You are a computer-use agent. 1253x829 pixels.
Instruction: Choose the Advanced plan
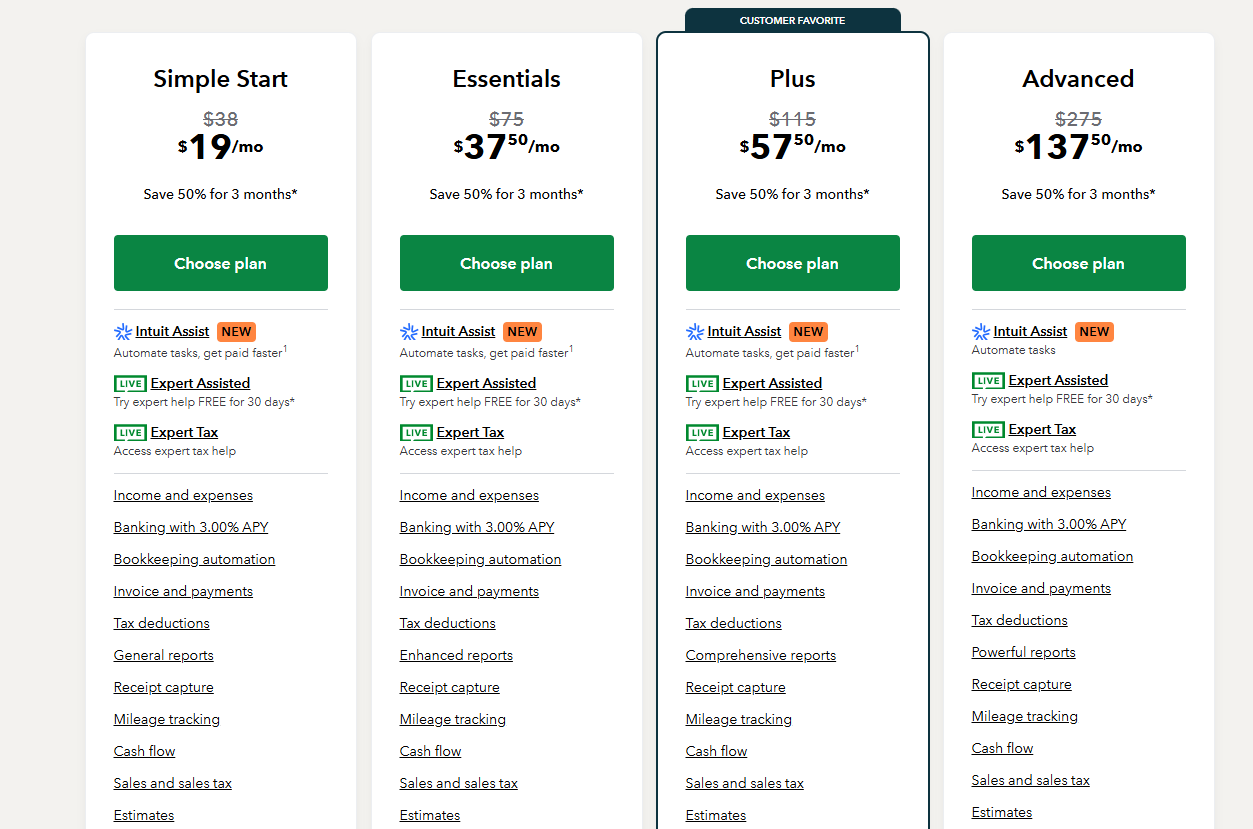(1078, 262)
